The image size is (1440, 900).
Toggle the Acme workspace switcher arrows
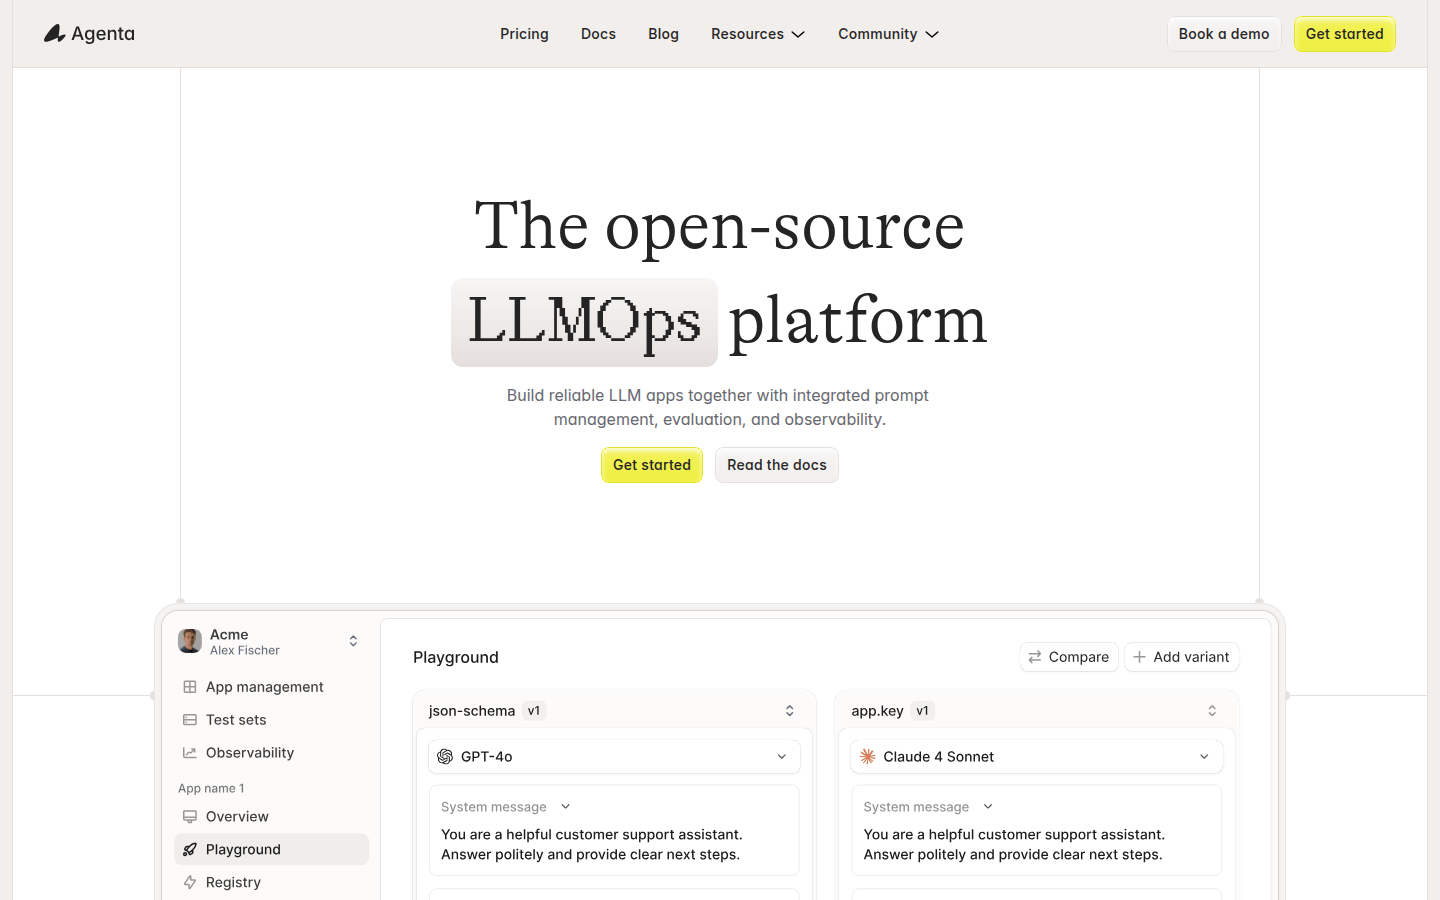353,641
